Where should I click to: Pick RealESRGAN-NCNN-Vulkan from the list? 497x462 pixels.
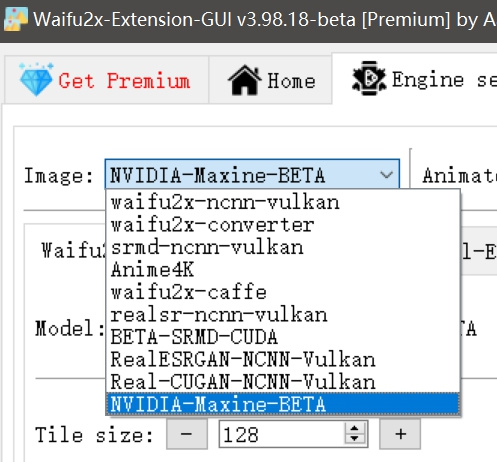point(283,359)
